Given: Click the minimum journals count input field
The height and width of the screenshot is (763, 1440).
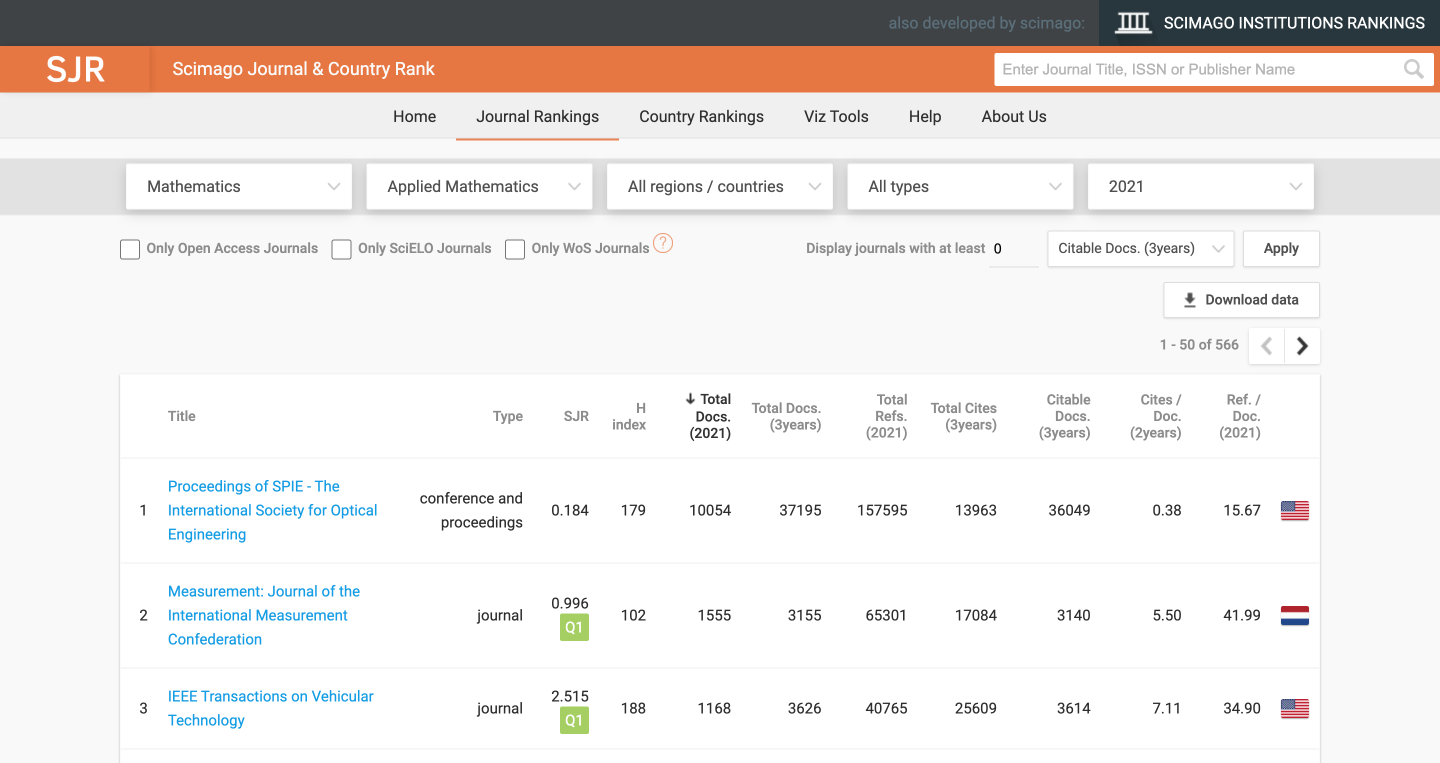Looking at the screenshot, I should [1013, 249].
